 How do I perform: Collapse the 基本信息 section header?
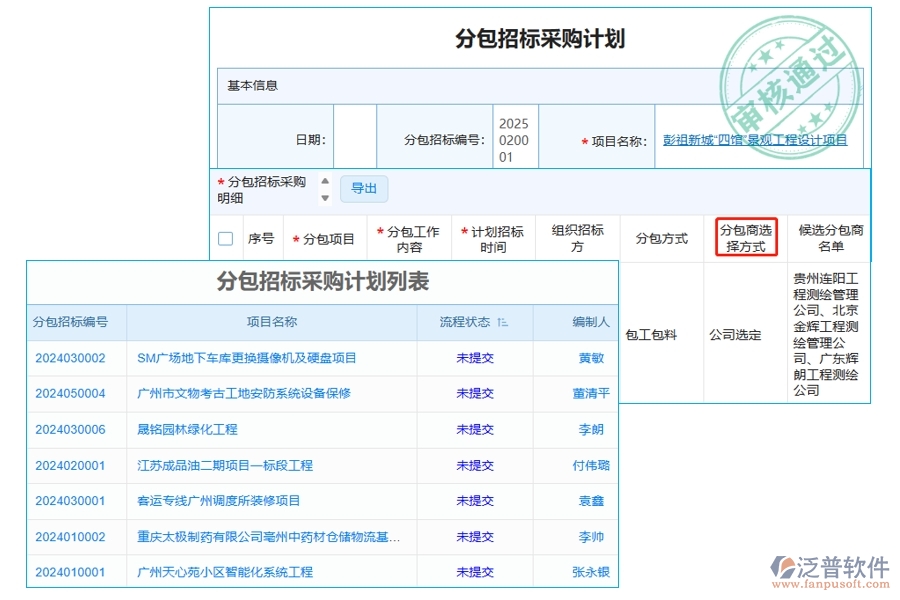point(250,85)
